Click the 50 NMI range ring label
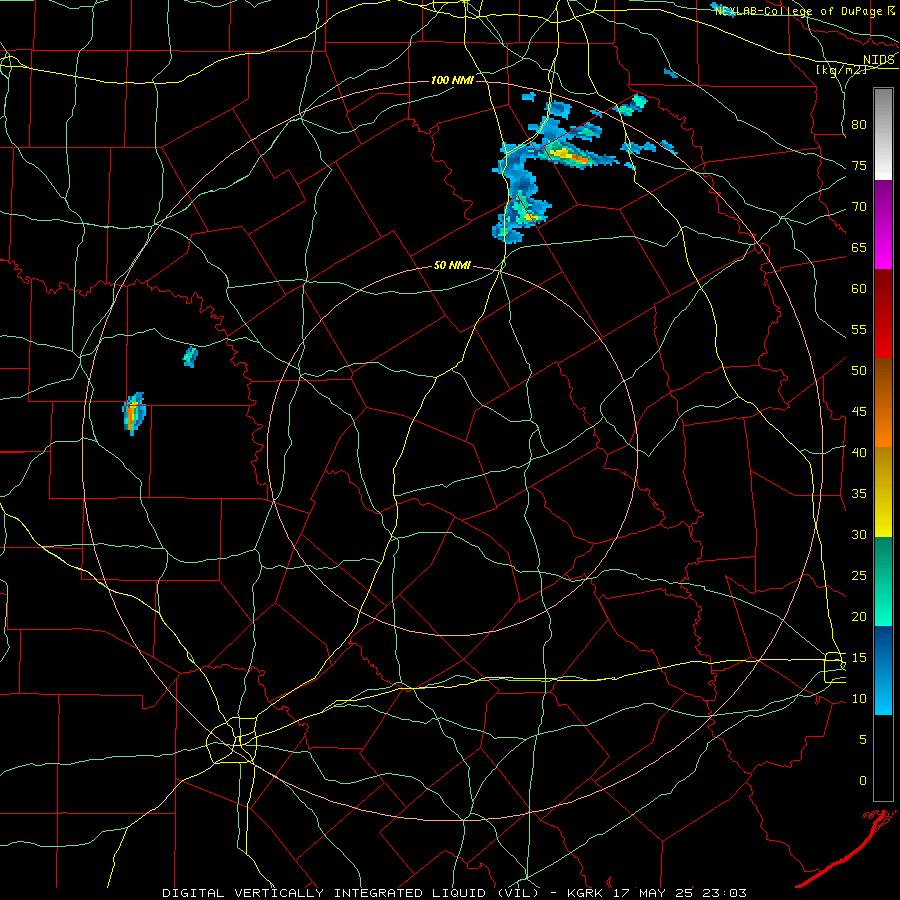900x900 pixels. coord(452,265)
